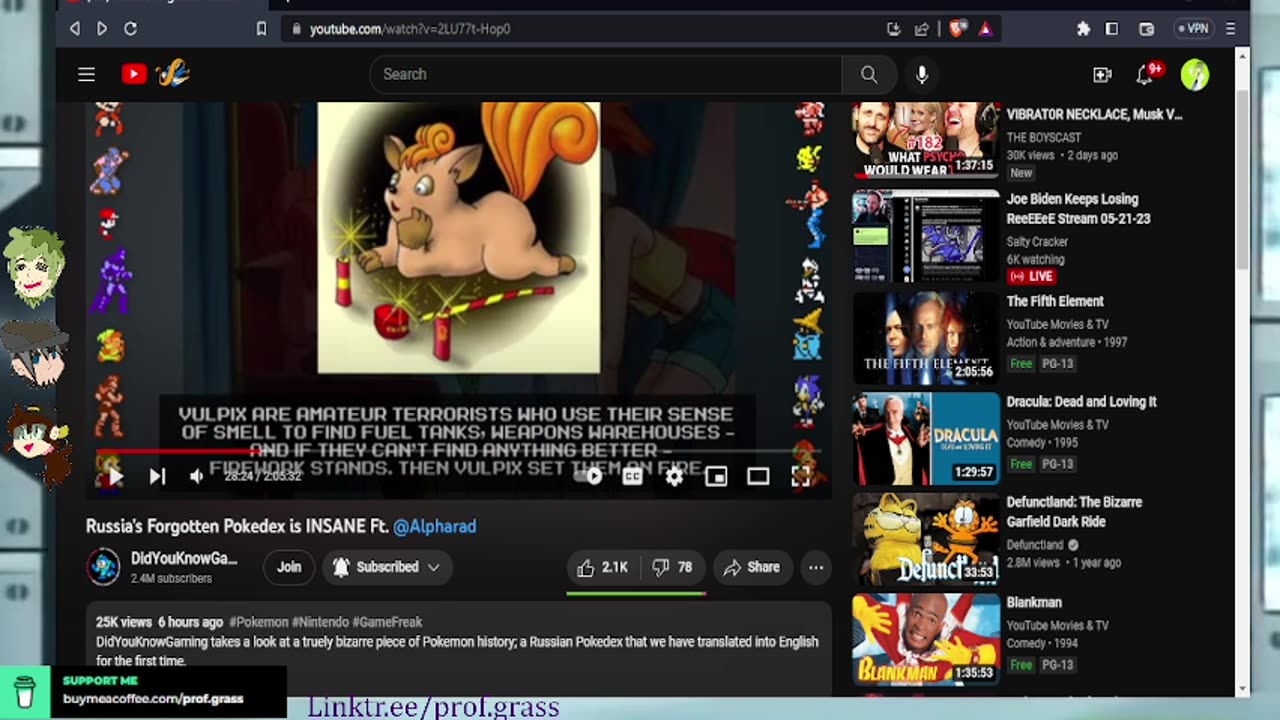Image resolution: width=1280 pixels, height=720 pixels.
Task: Open the Create video icon
Action: (x=1102, y=74)
